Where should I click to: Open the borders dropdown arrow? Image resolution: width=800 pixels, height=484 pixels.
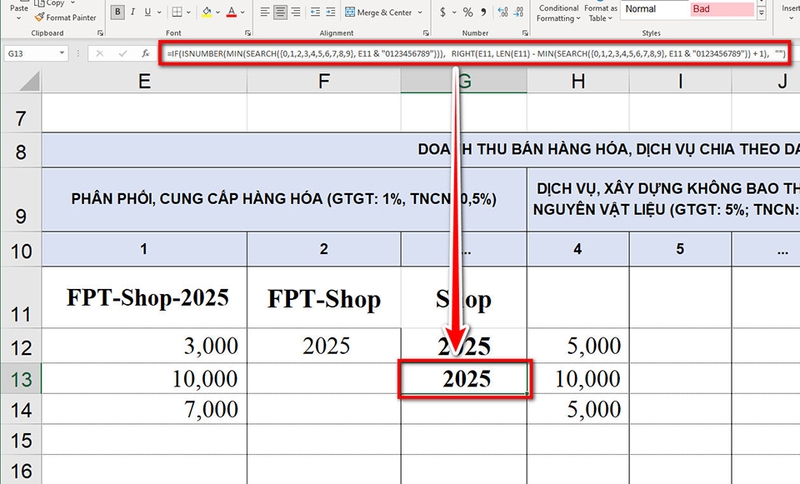(x=189, y=12)
